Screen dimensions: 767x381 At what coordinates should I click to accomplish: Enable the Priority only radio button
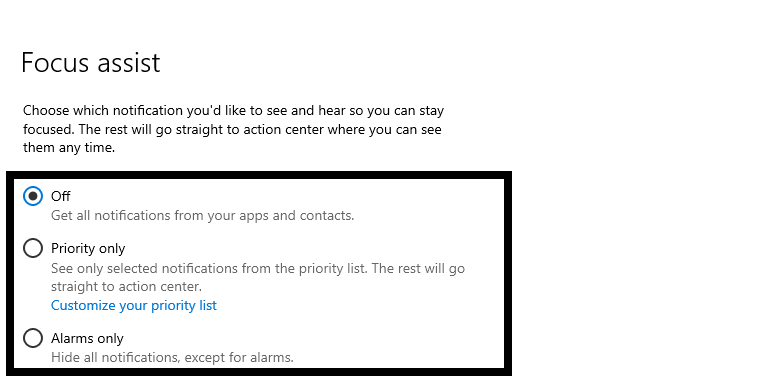33,248
